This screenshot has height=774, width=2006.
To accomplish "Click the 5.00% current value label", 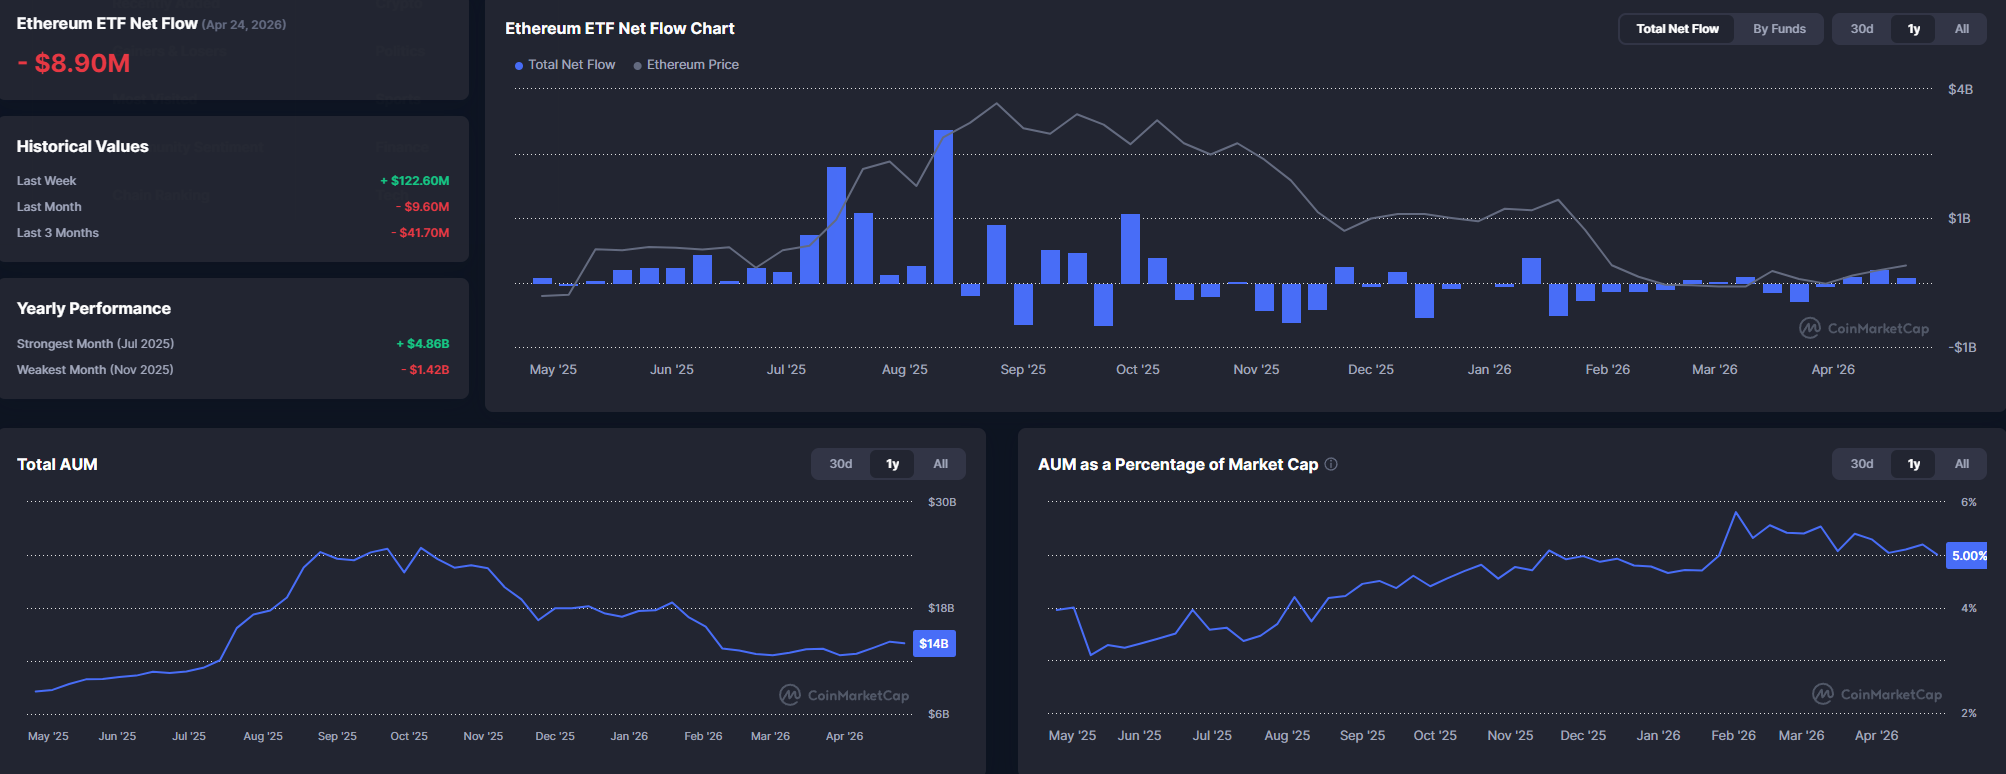I will (1968, 556).
